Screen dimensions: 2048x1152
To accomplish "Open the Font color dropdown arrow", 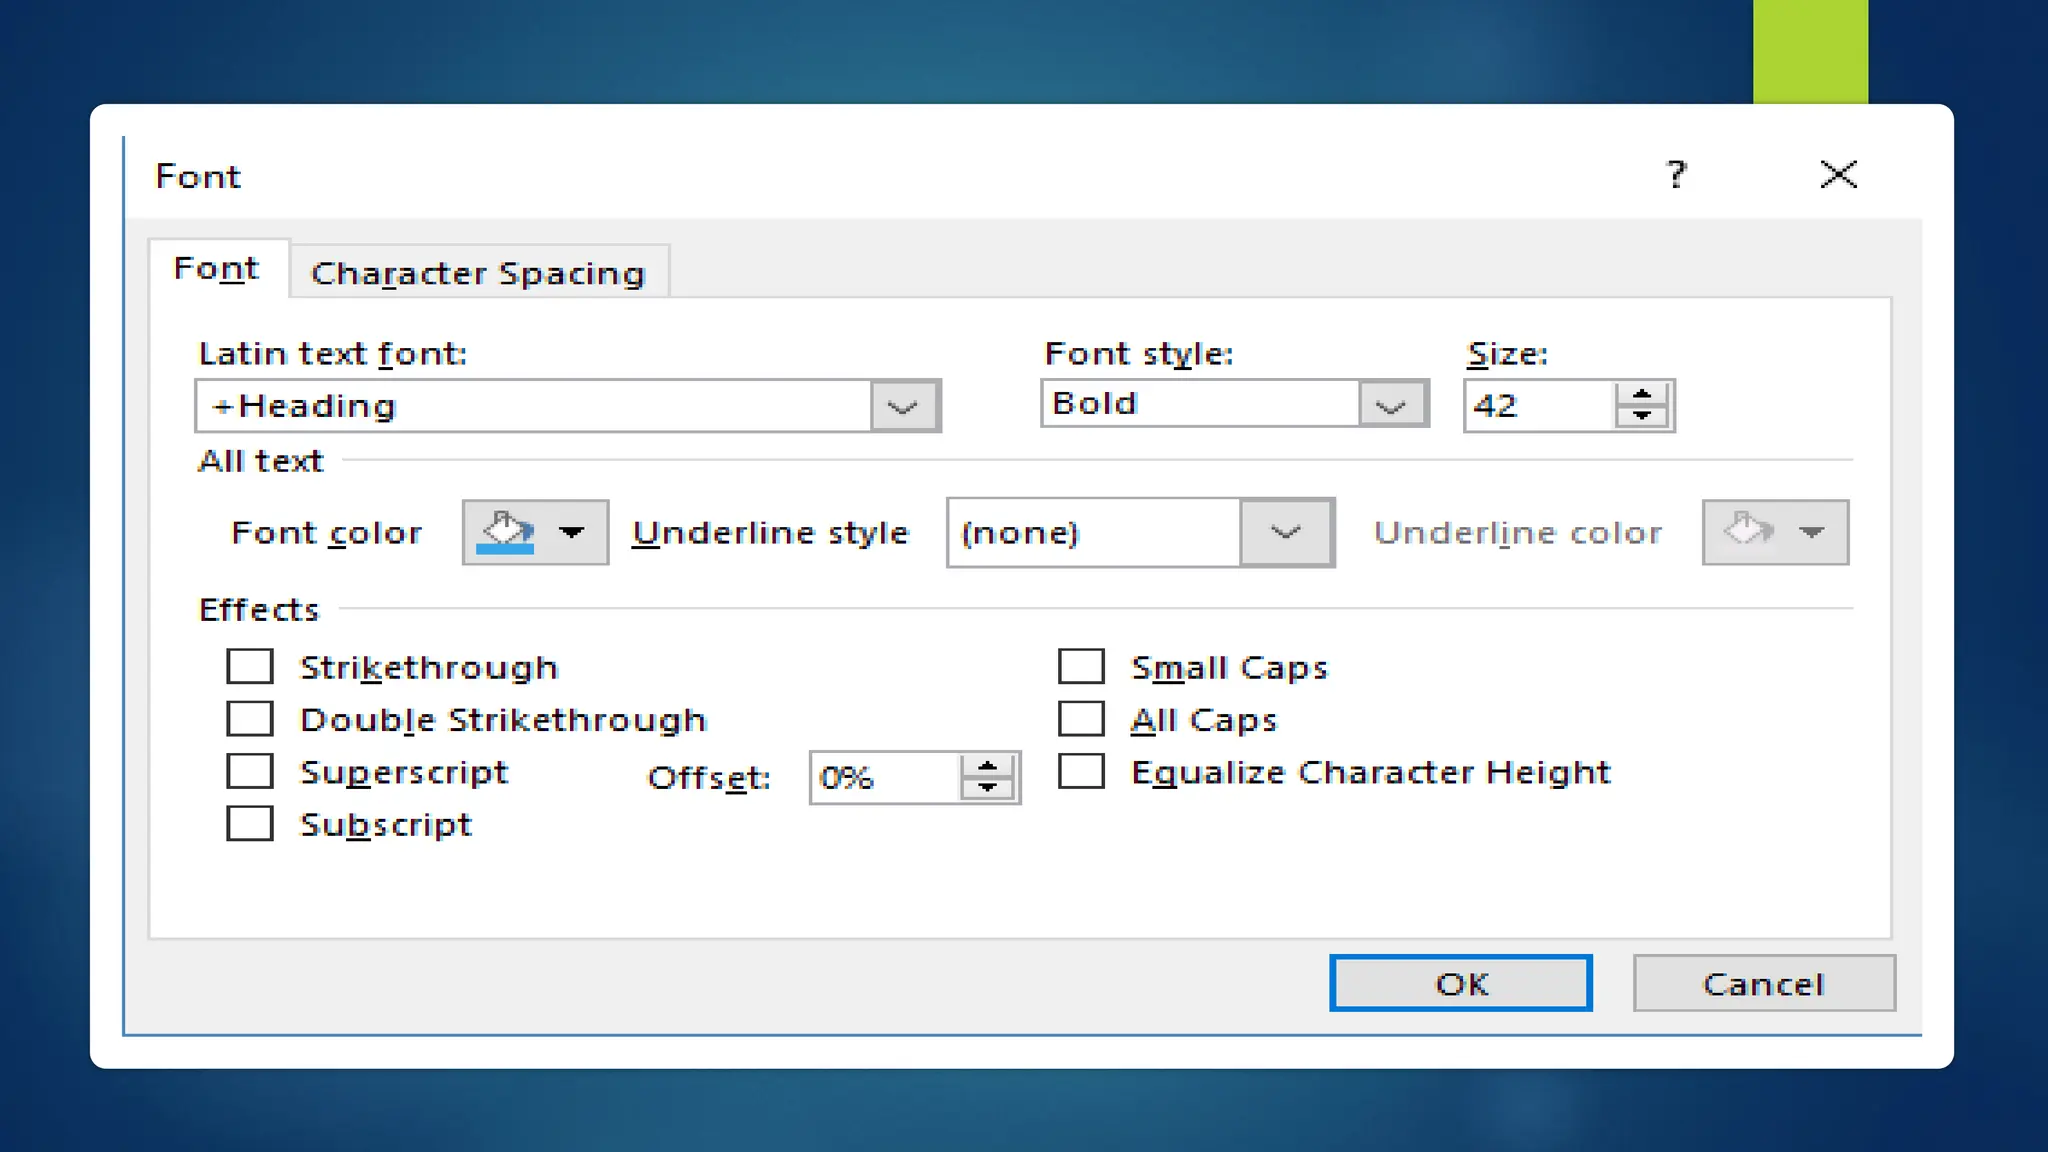I will [x=571, y=532].
